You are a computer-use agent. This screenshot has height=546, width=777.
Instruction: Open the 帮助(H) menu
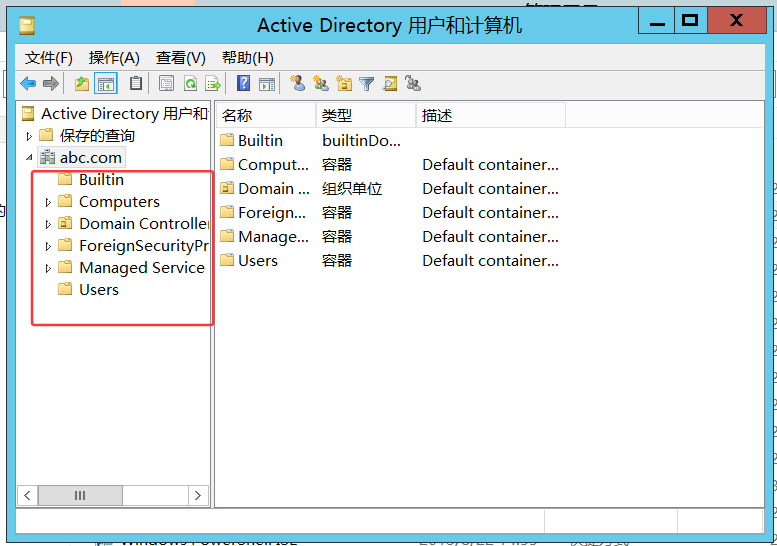pyautogui.click(x=247, y=58)
